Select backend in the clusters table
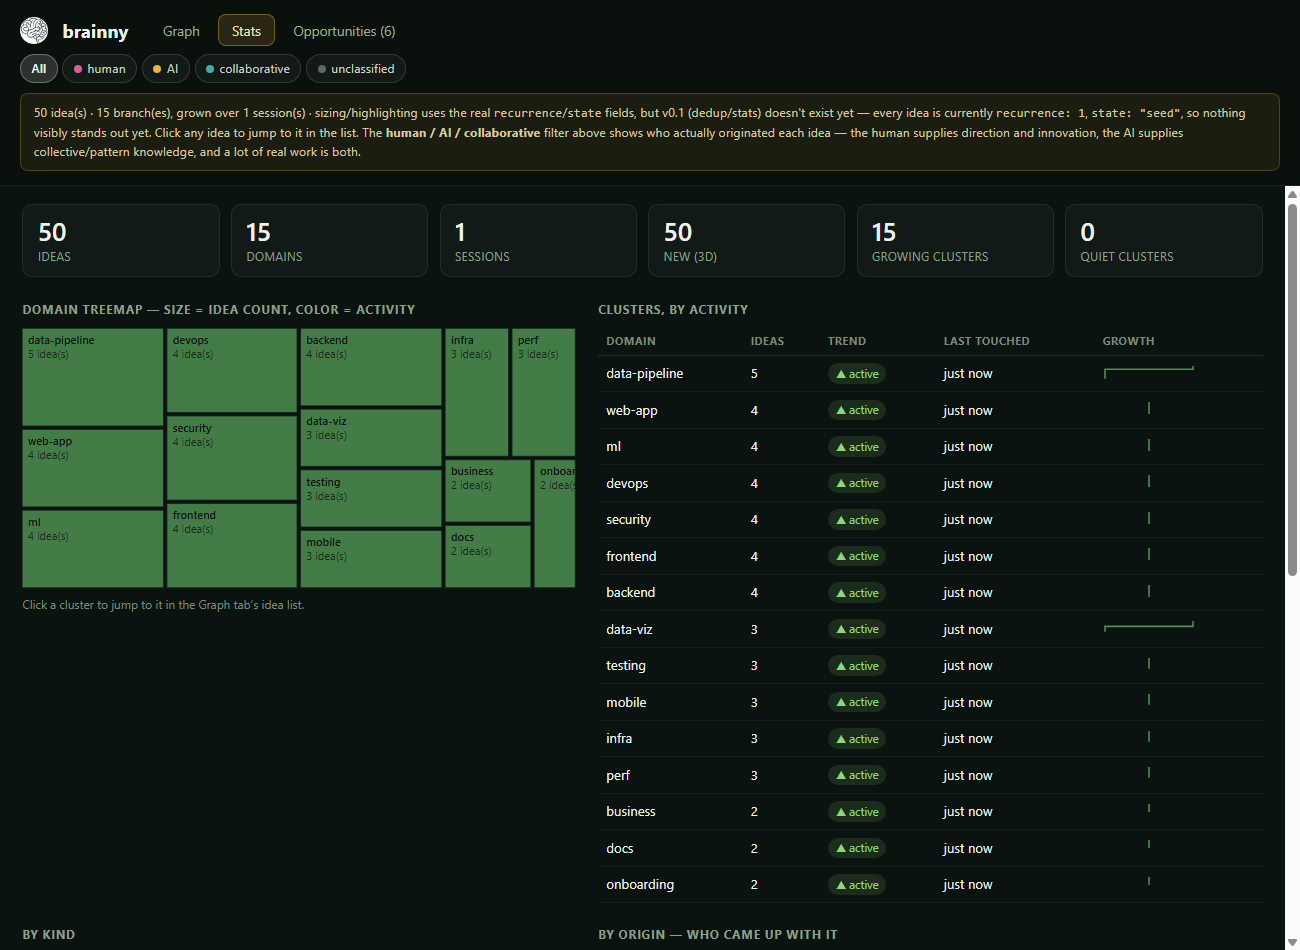Image resolution: width=1300 pixels, height=950 pixels. [x=630, y=593]
